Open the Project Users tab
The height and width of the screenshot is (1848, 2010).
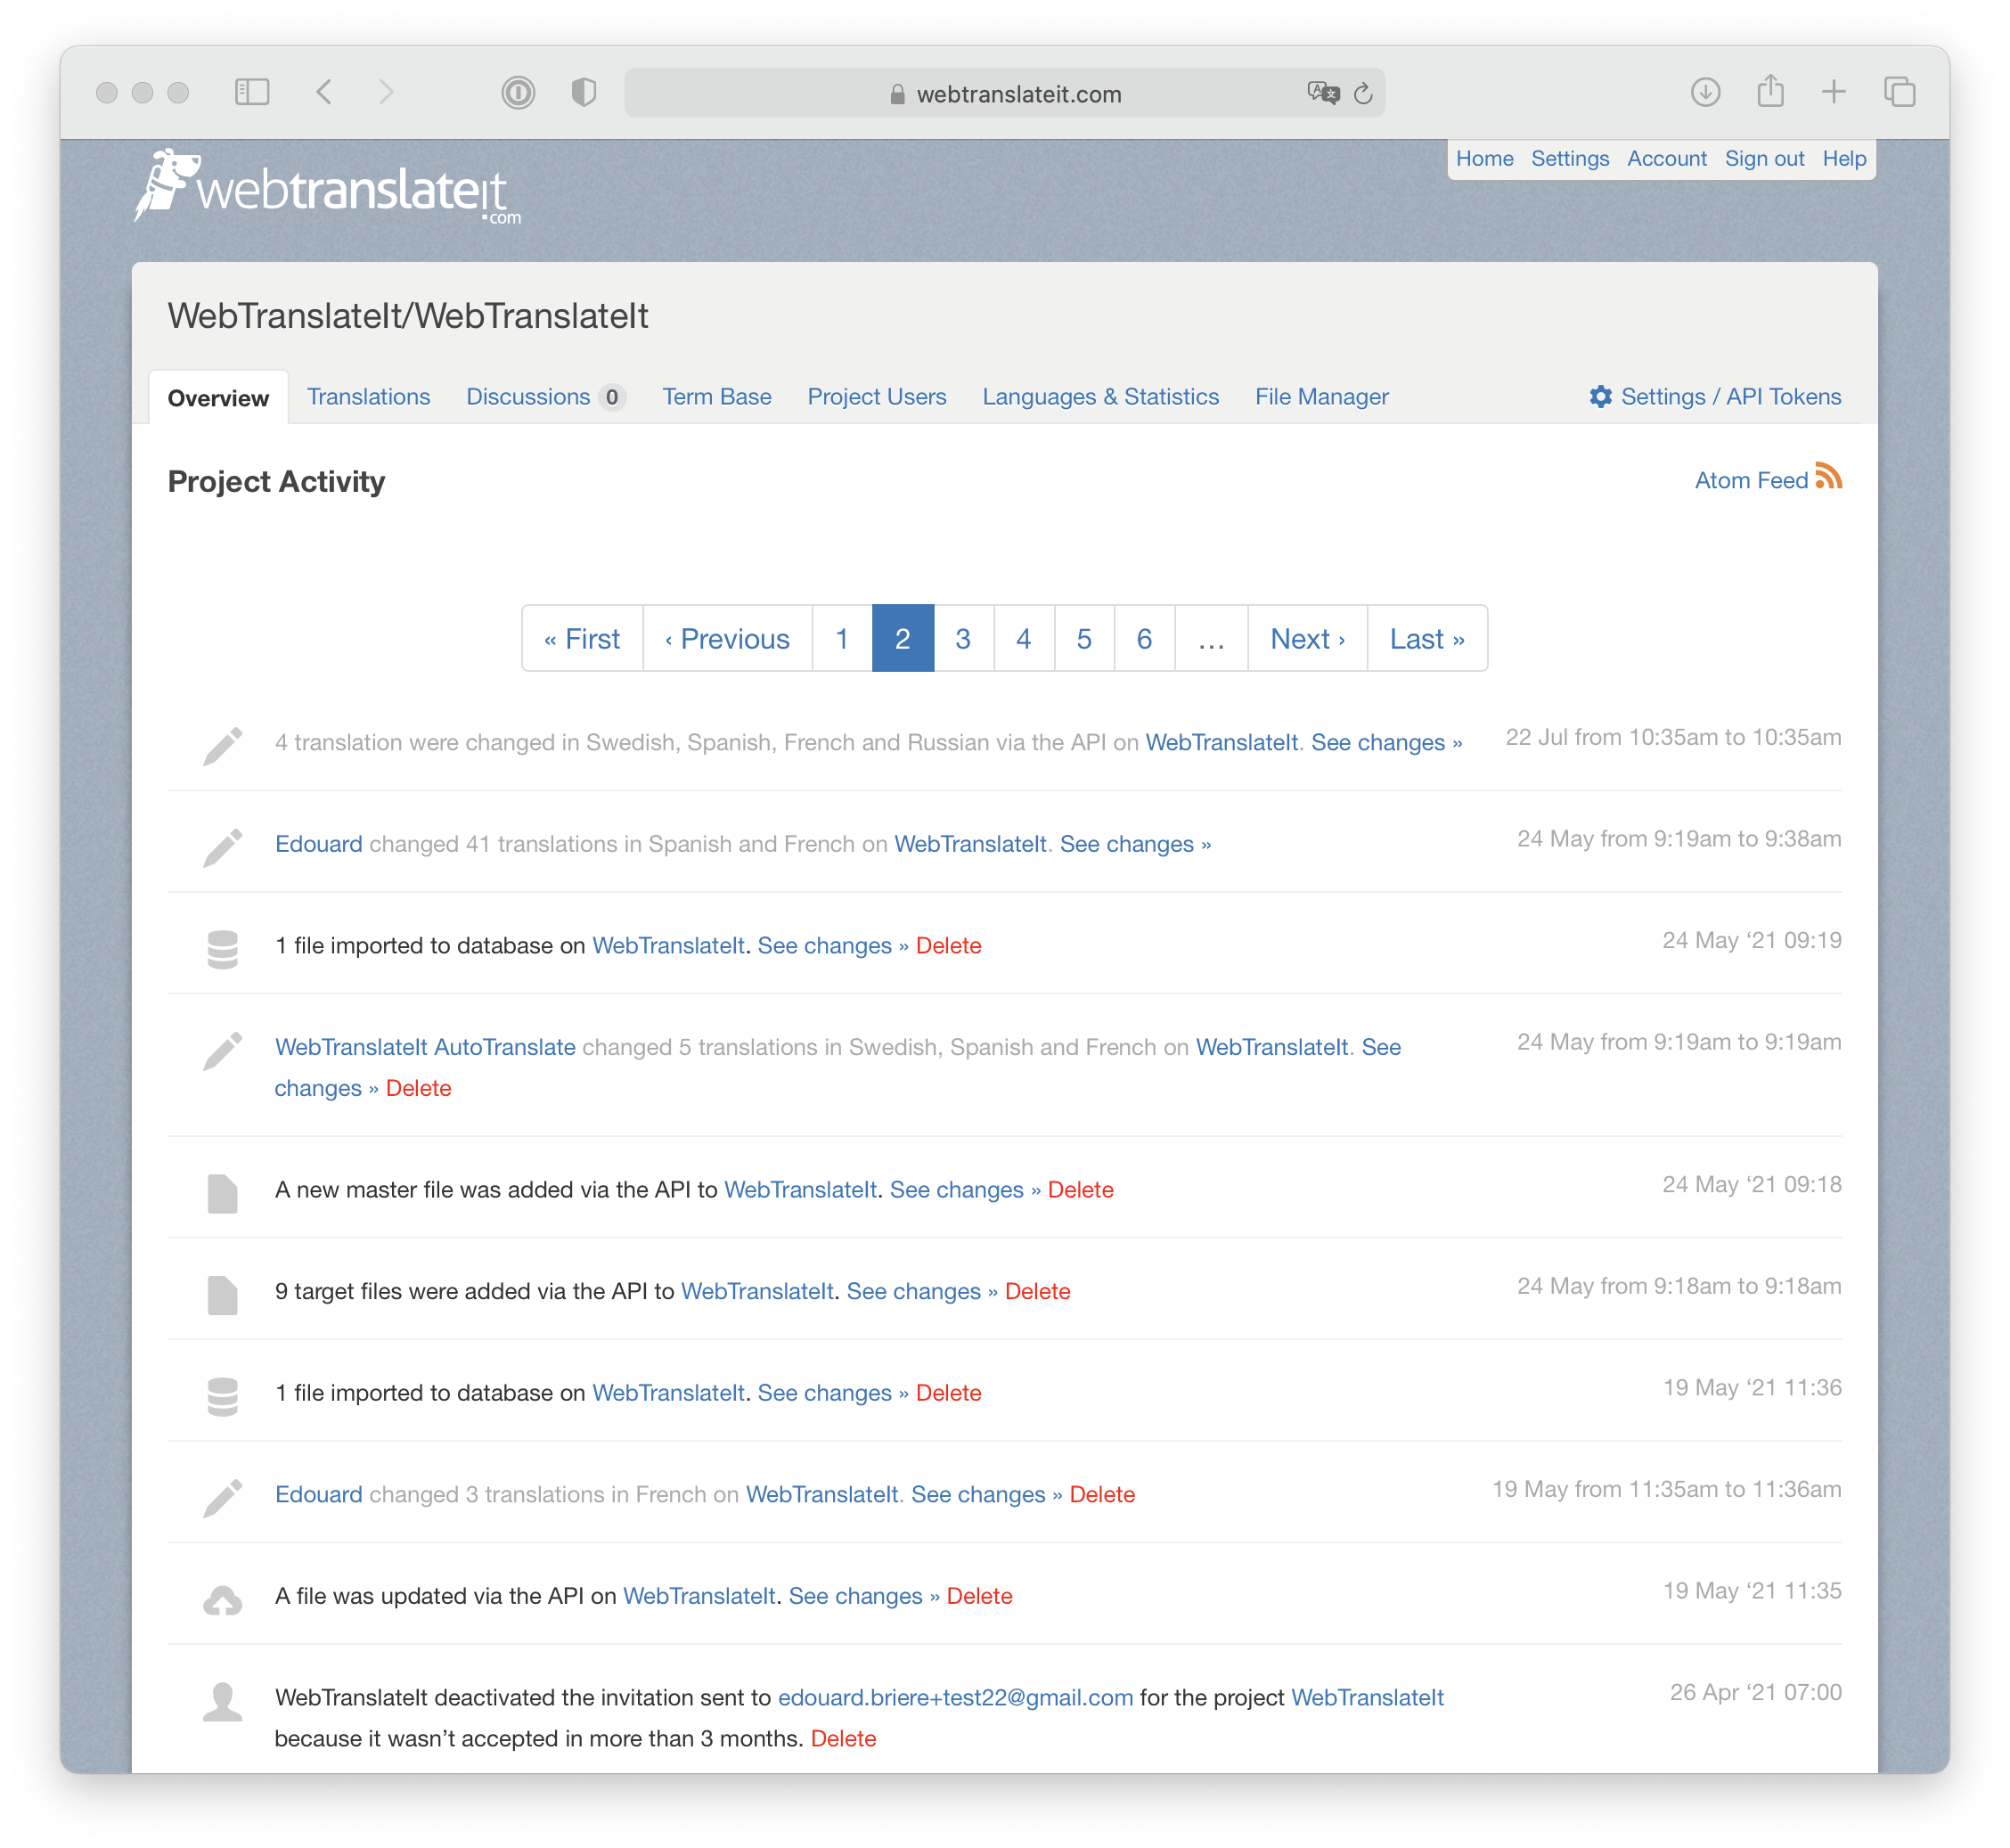click(x=876, y=397)
